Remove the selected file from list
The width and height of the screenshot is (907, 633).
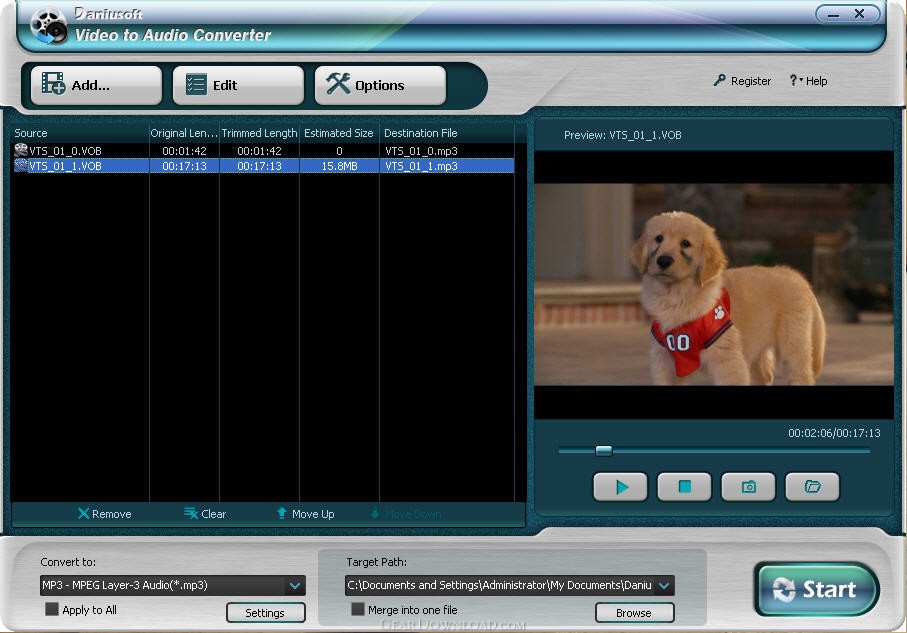pos(105,514)
